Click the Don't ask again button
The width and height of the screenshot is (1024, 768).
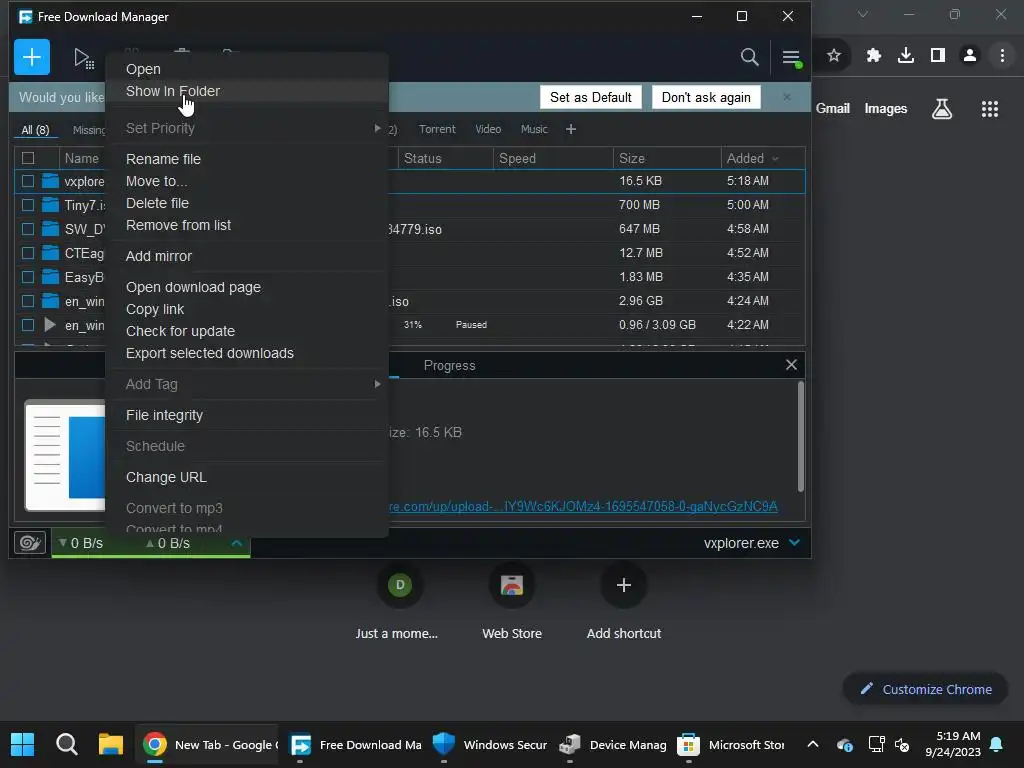[x=706, y=97]
